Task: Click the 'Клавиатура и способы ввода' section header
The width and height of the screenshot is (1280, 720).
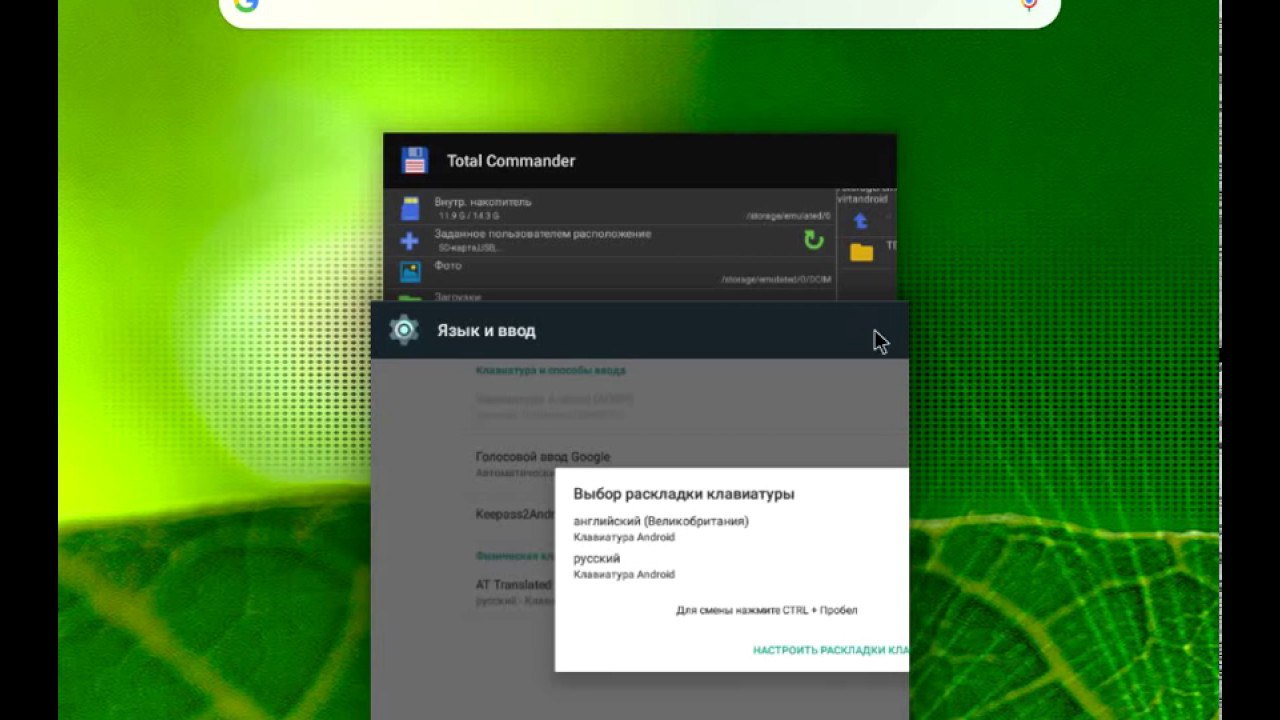Action: 551,370
